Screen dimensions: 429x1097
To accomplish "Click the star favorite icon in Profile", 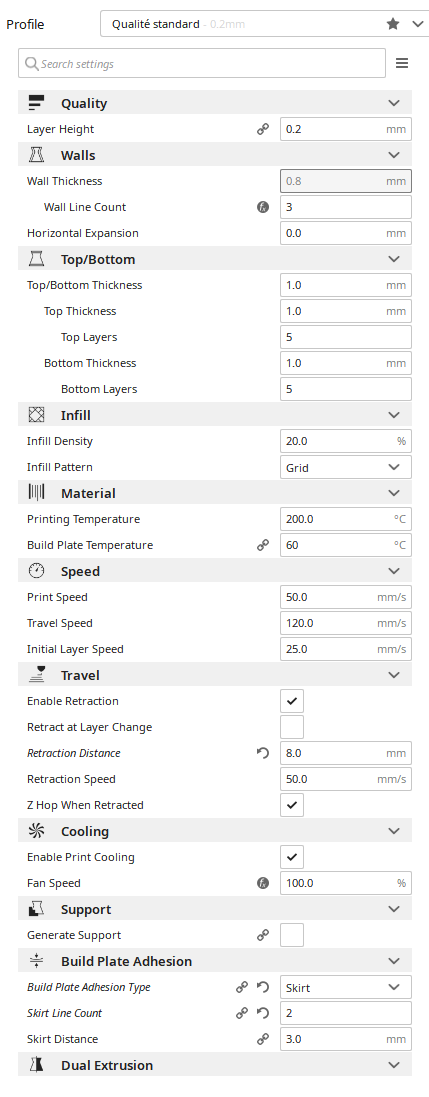I will [393, 24].
